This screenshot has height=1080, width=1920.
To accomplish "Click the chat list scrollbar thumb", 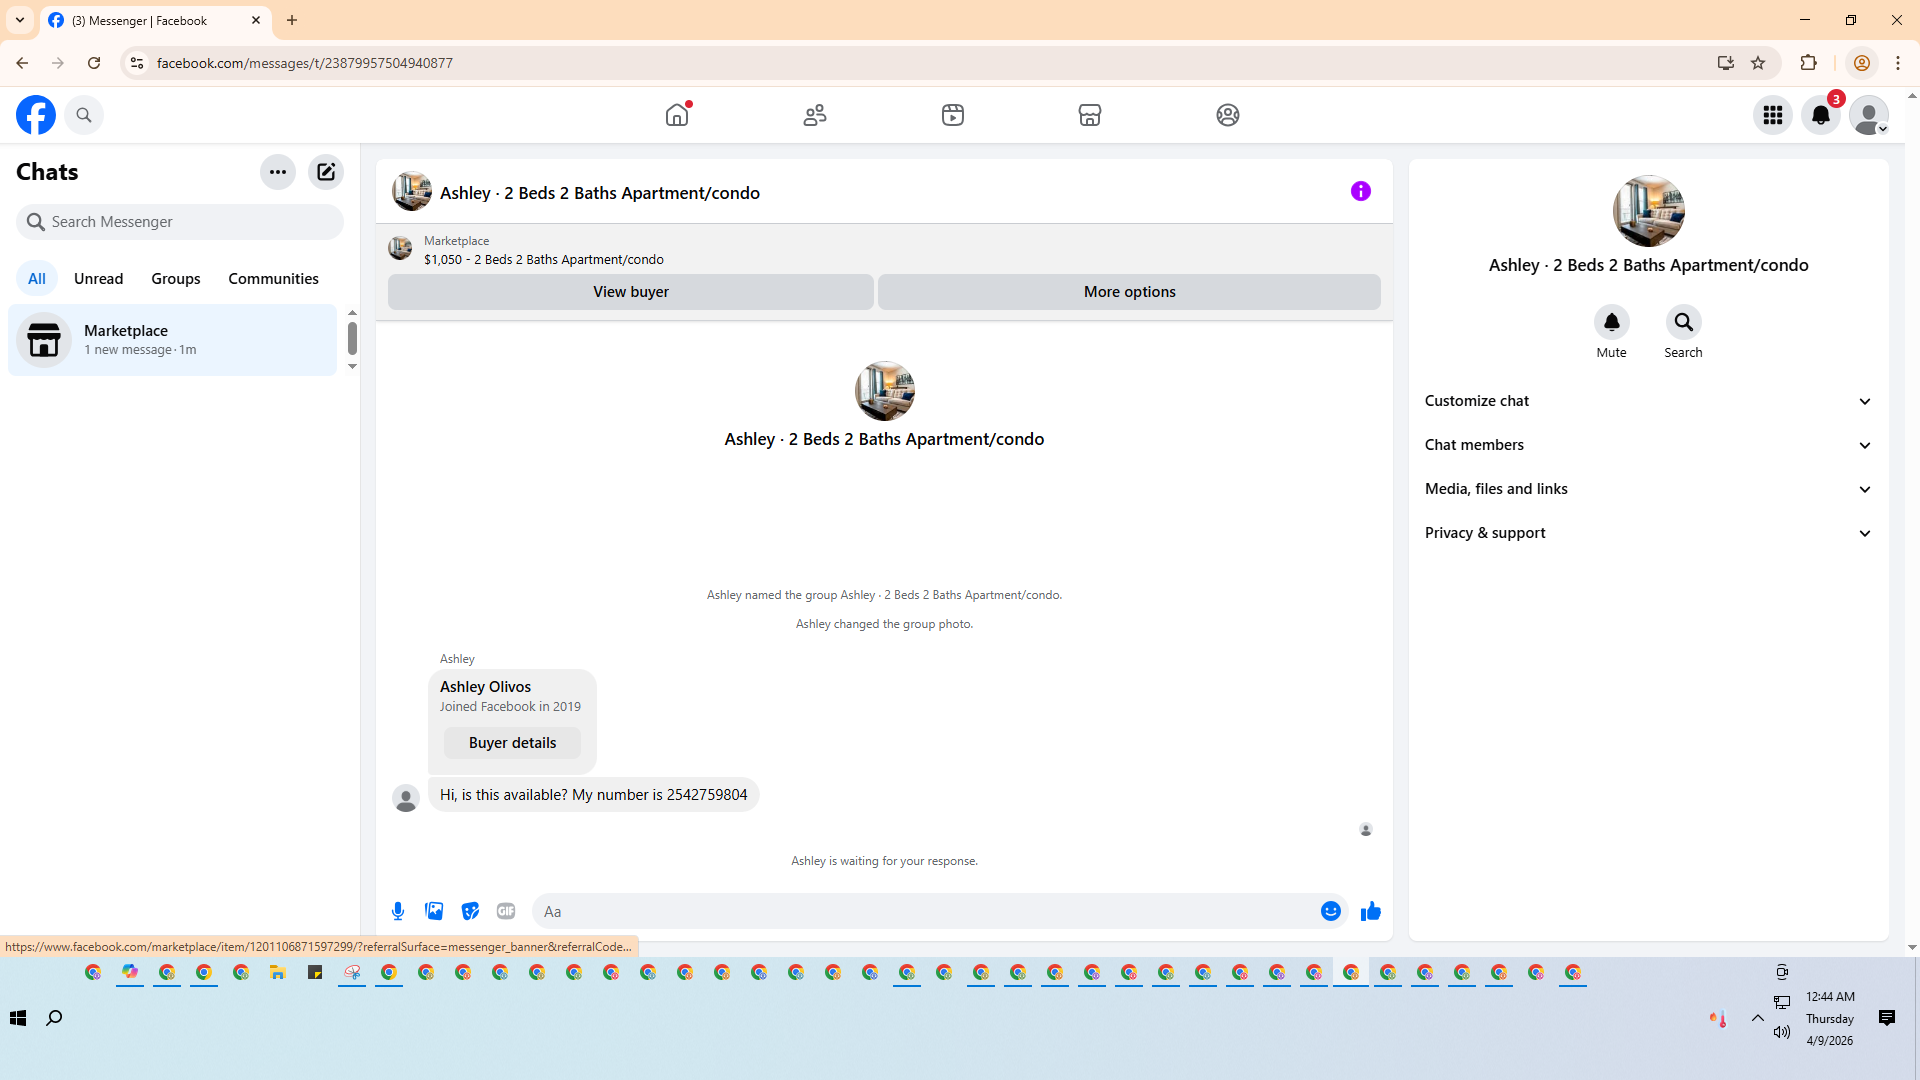I will pos(352,339).
